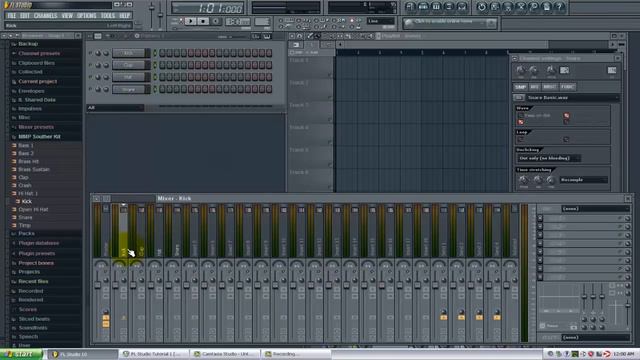Image resolution: width=640 pixels, height=360 pixels.
Task: Click the Stop button in transport
Action: [203, 21]
